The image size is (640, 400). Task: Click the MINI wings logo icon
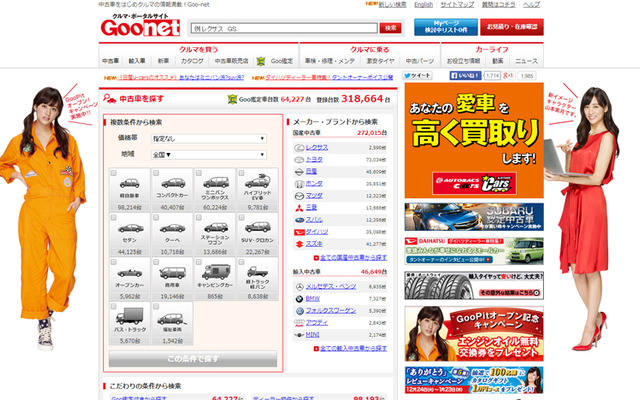tap(300, 335)
